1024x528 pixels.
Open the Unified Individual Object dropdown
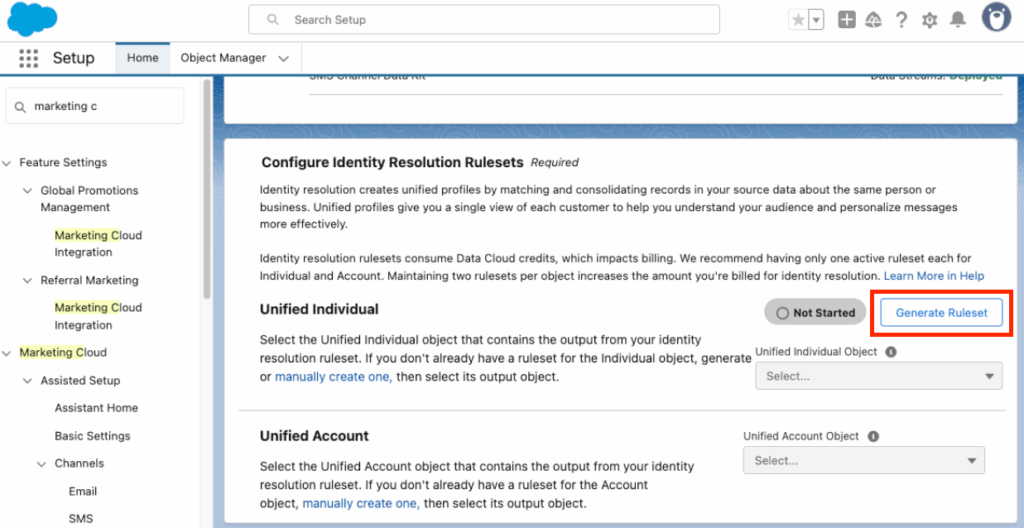(878, 376)
